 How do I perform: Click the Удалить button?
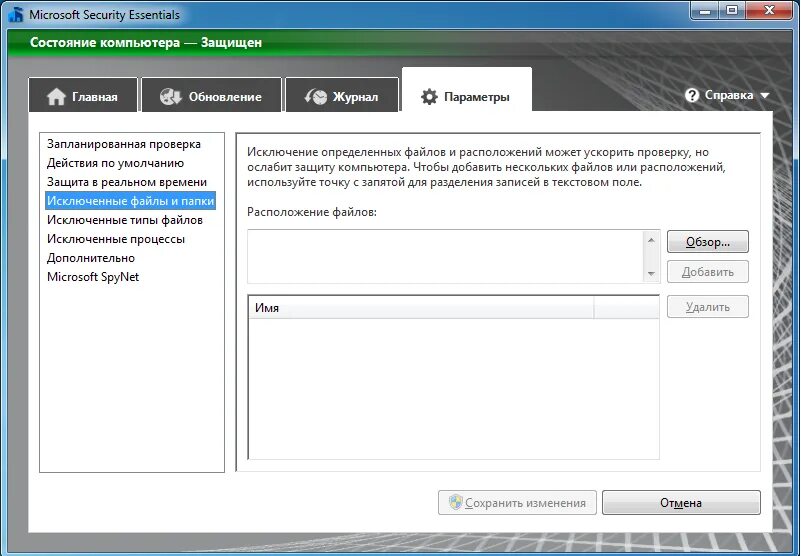coord(708,307)
